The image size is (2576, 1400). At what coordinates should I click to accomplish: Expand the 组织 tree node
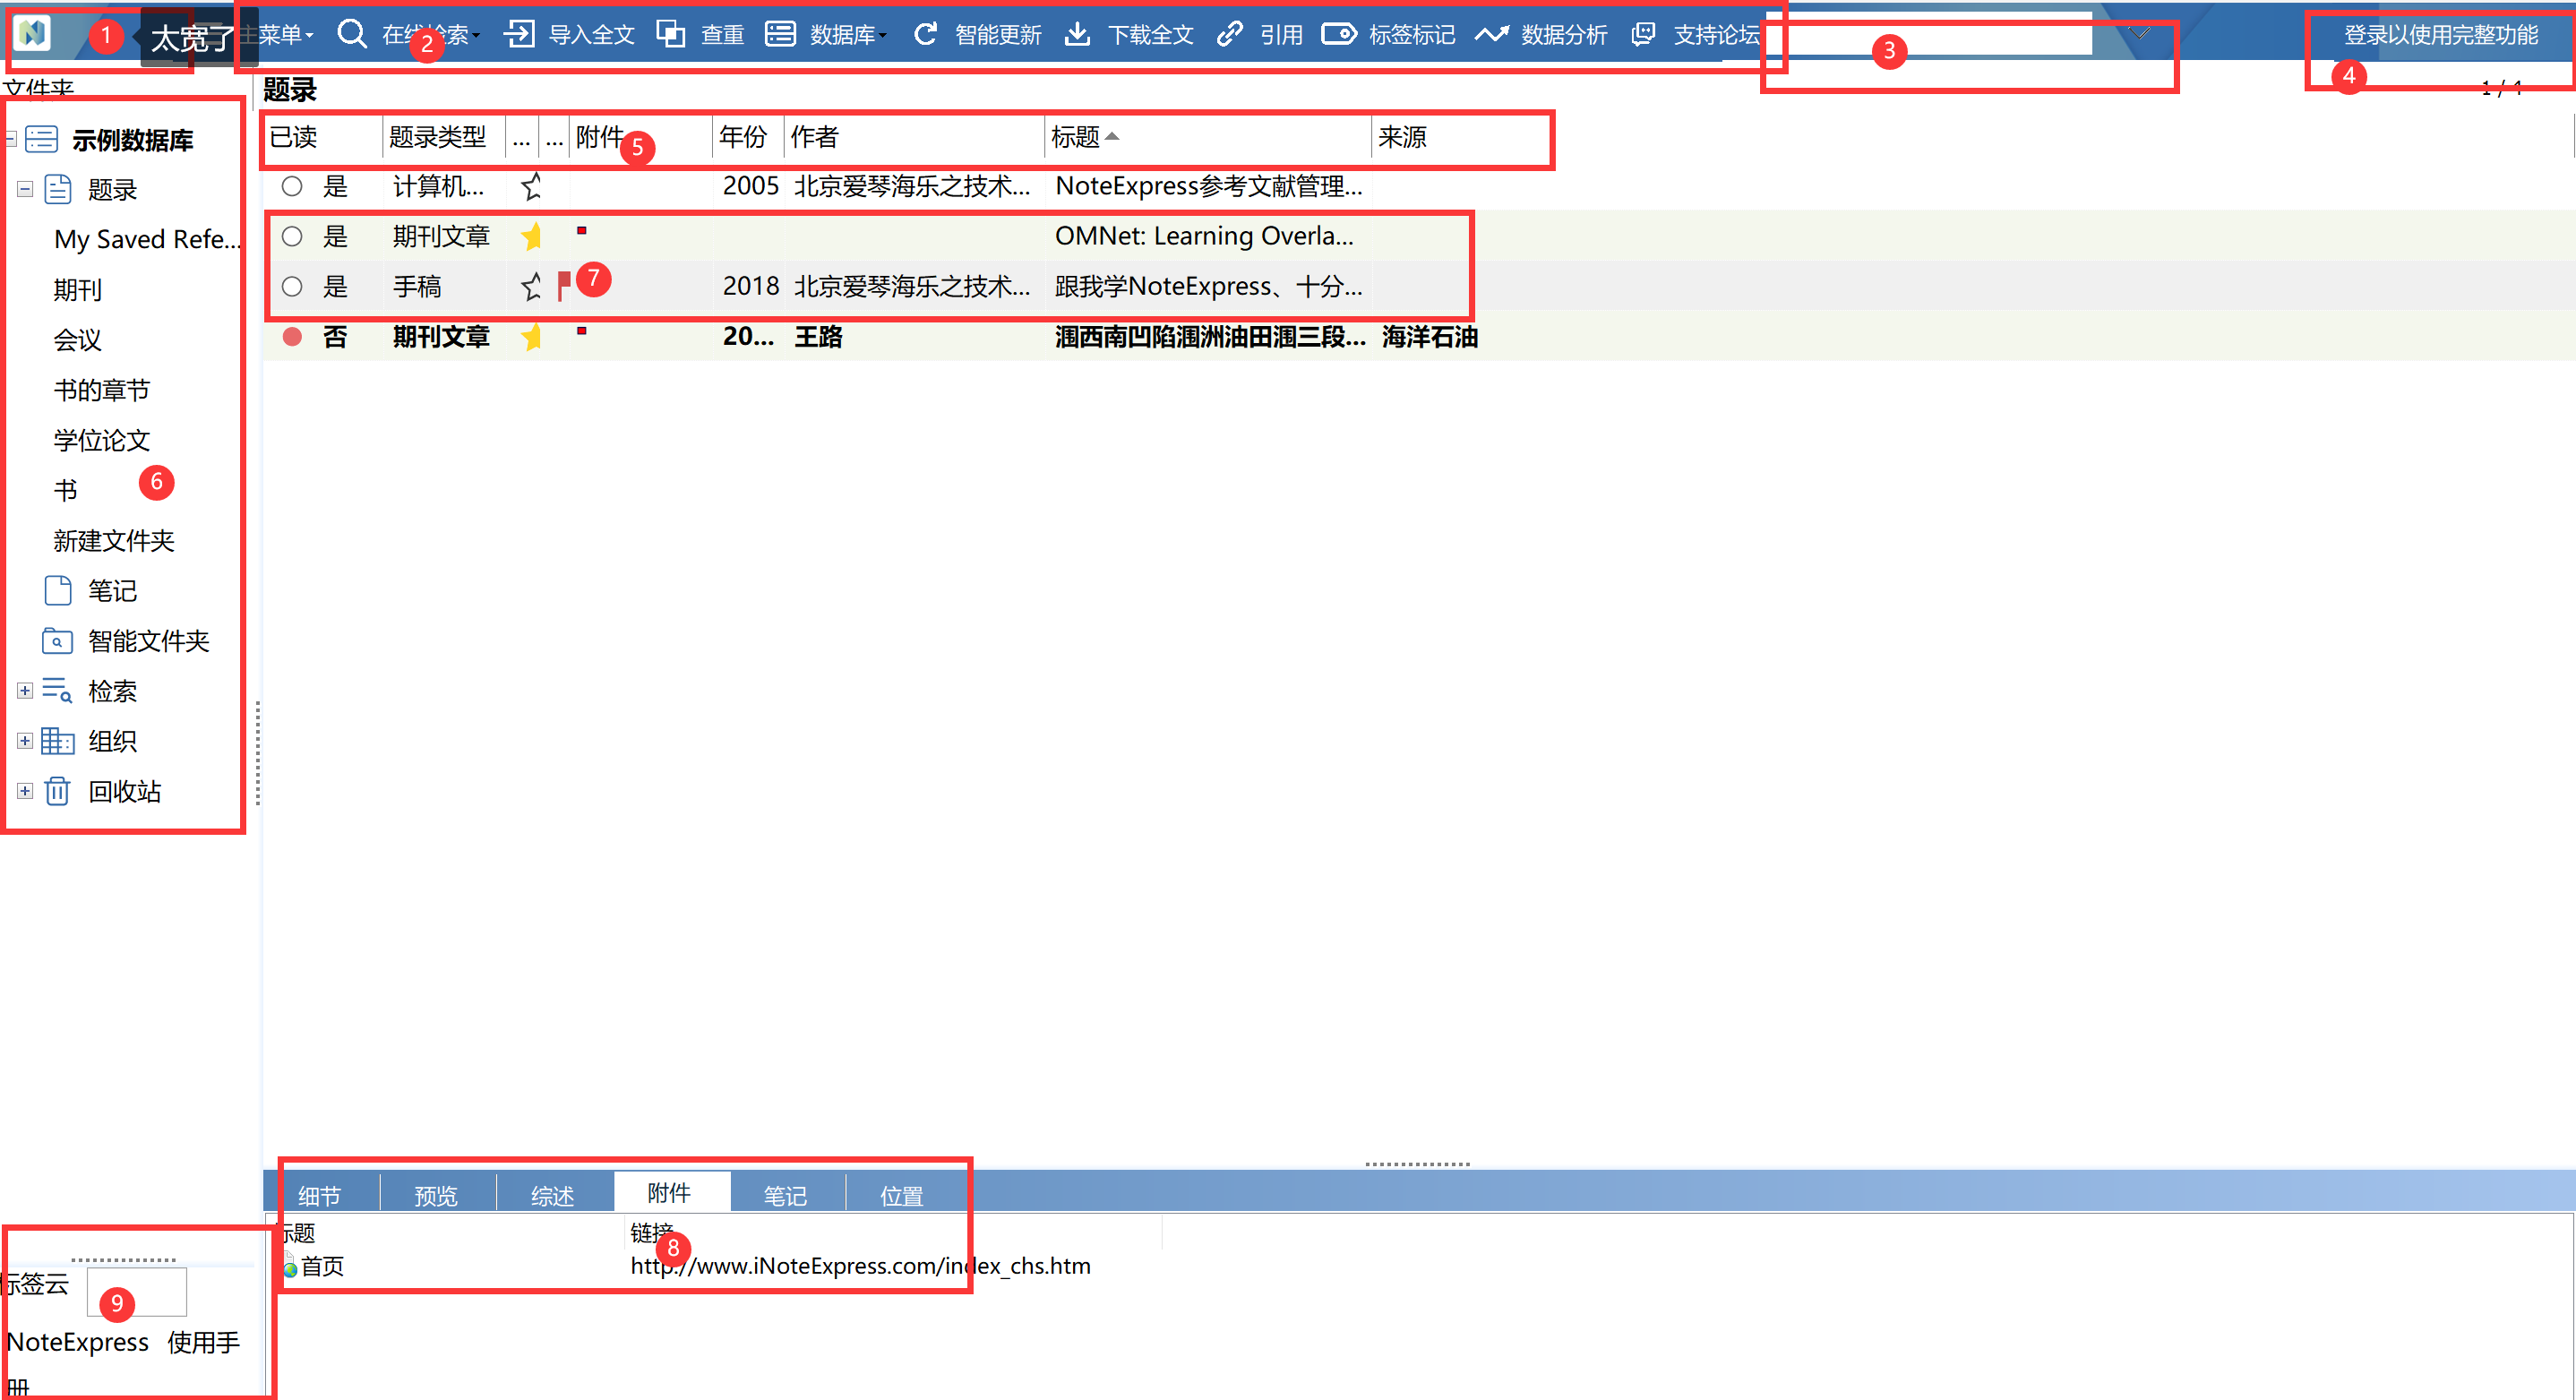(x=25, y=740)
